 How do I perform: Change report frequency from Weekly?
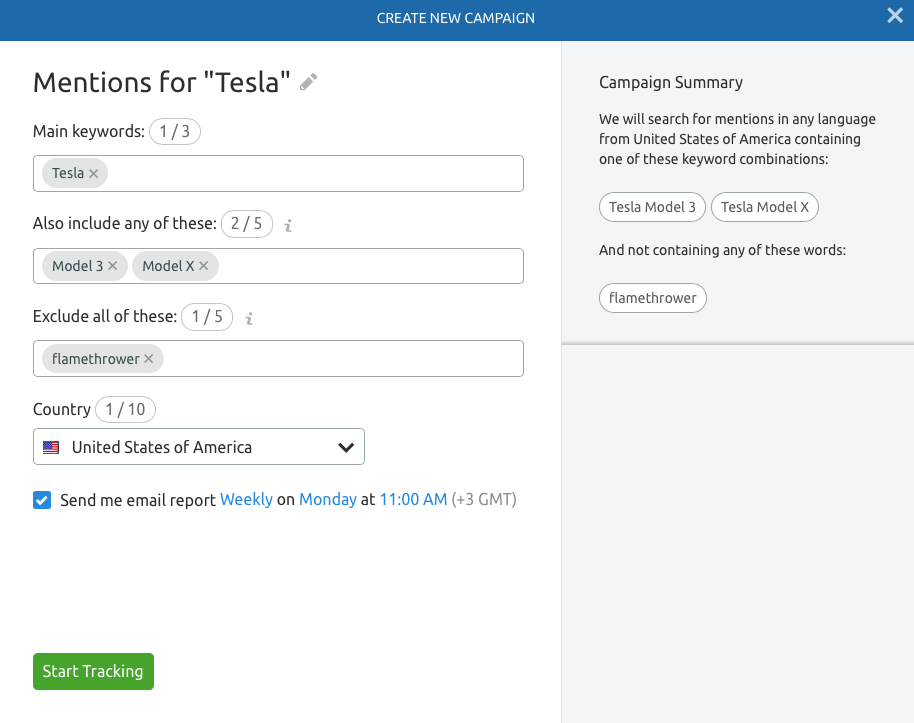pyautogui.click(x=246, y=500)
